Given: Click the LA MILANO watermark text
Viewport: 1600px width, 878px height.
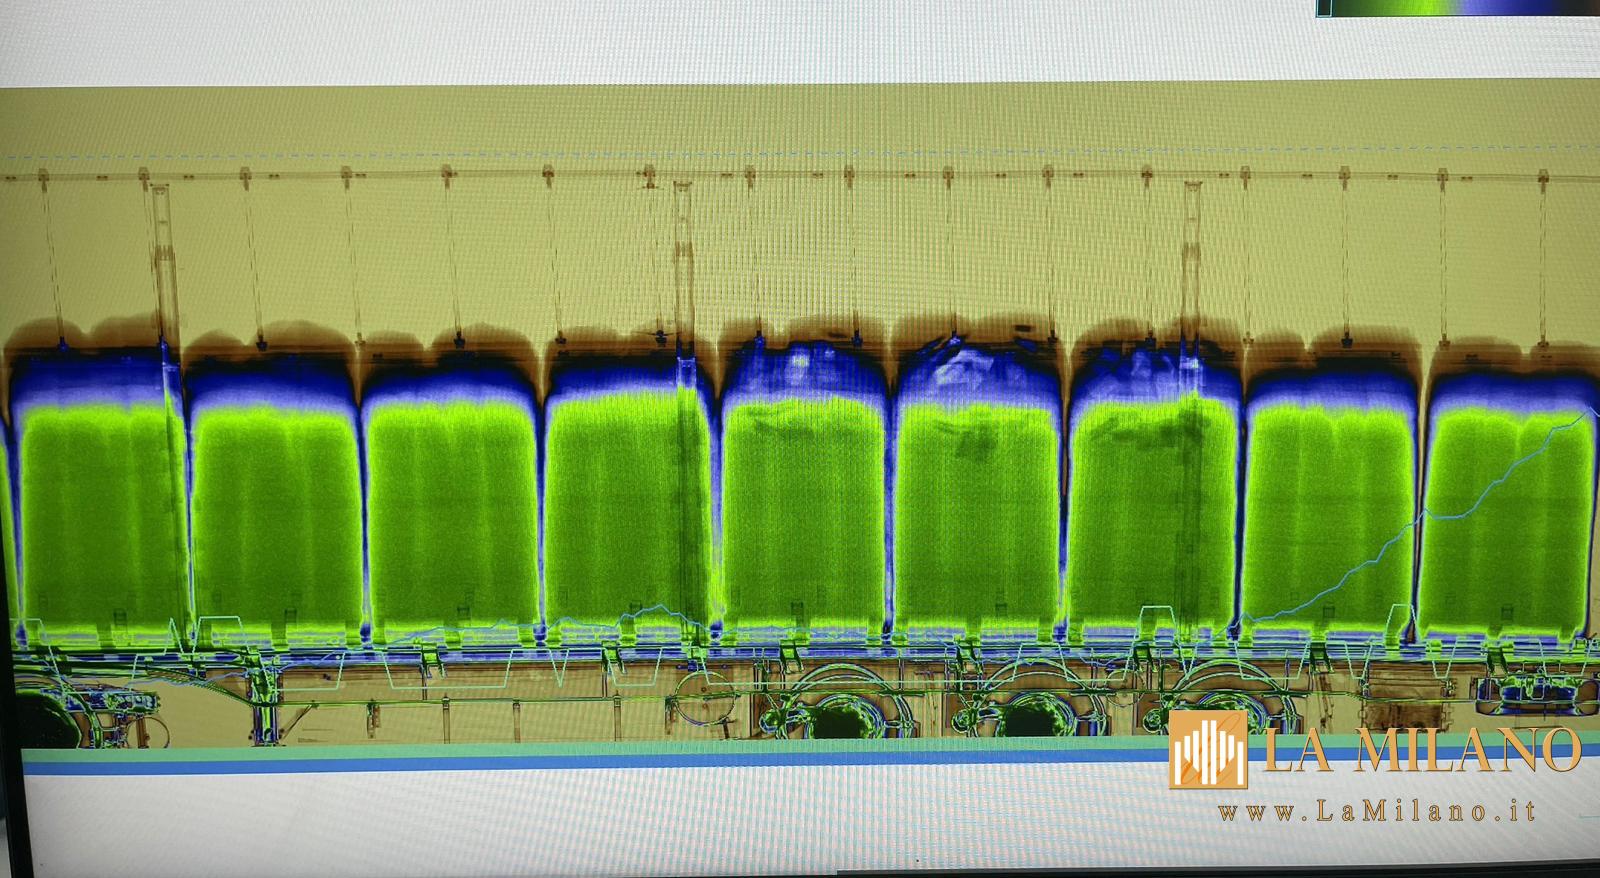Looking at the screenshot, I should [x=1420, y=750].
